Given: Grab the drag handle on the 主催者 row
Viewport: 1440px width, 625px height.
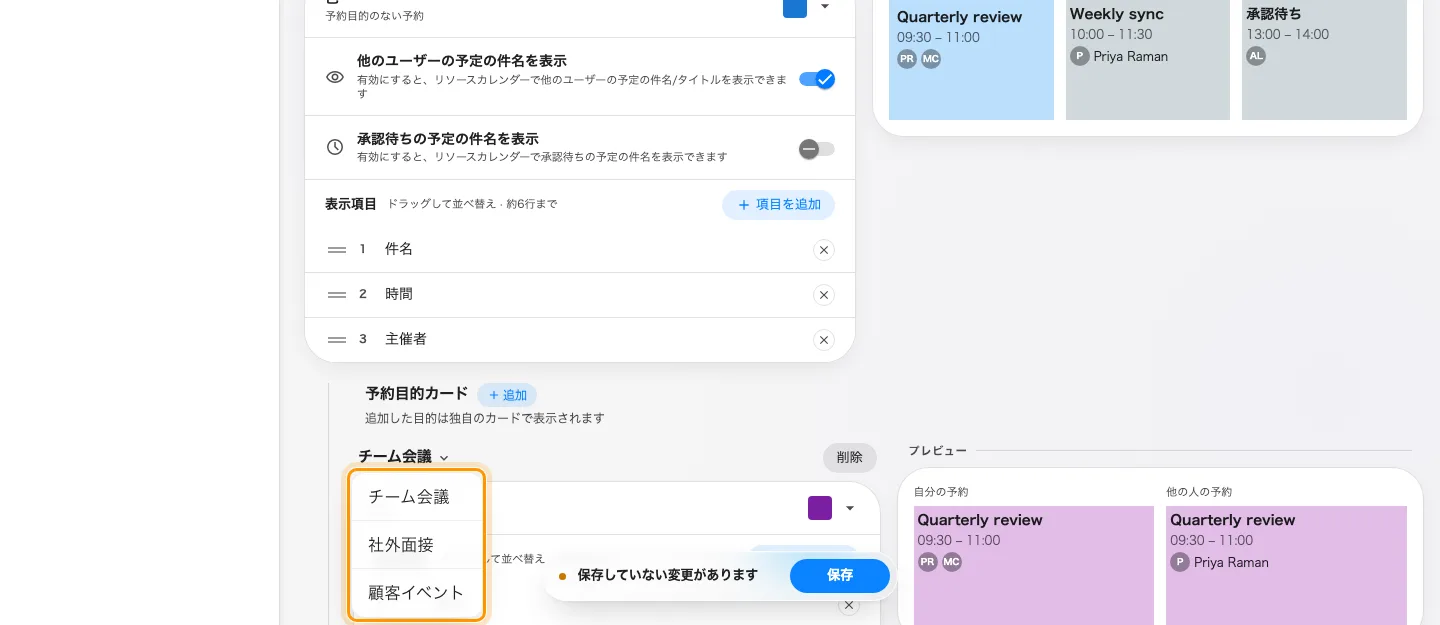Looking at the screenshot, I should tap(337, 339).
